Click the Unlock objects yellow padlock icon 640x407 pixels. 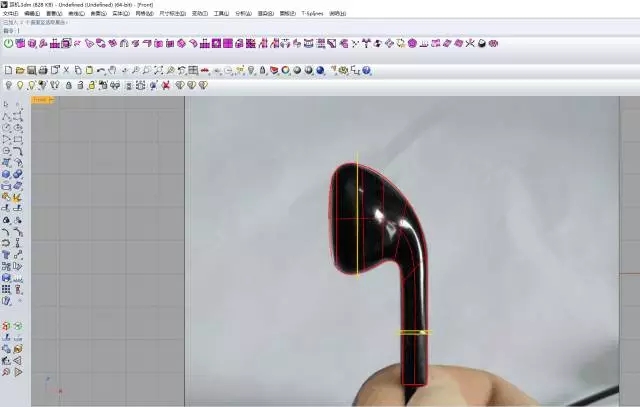click(92, 85)
